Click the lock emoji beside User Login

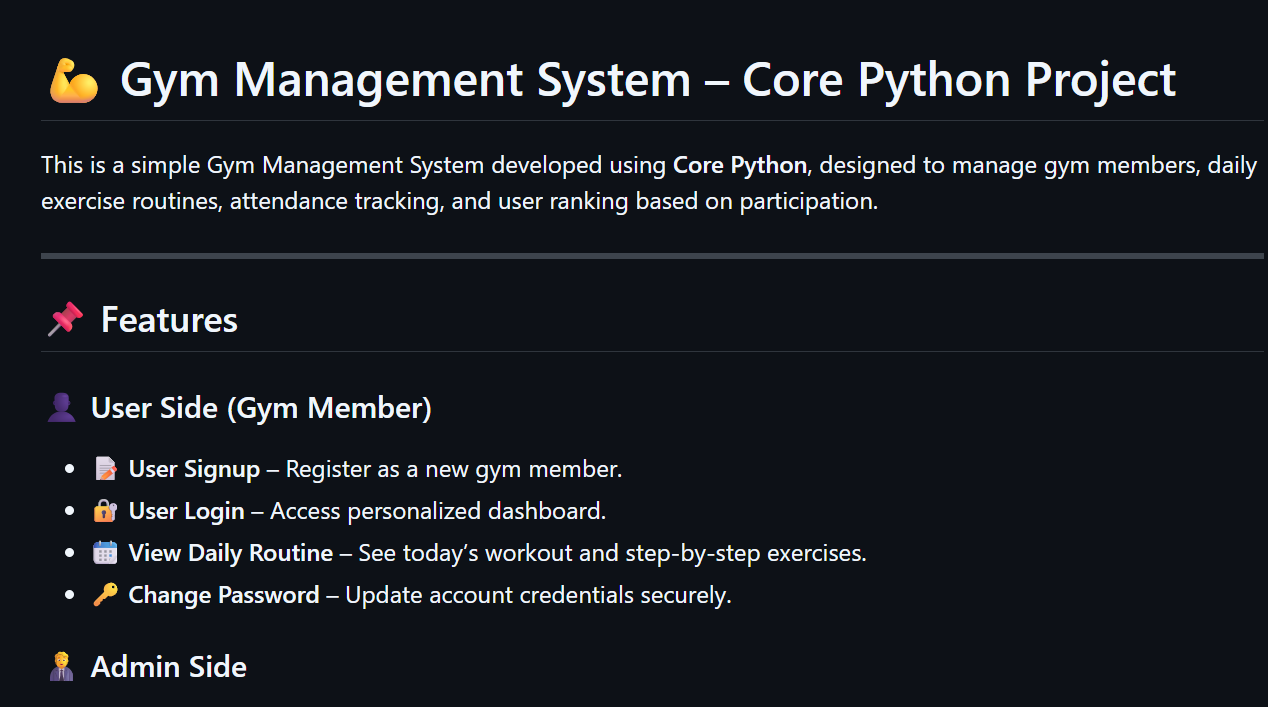click(x=105, y=511)
